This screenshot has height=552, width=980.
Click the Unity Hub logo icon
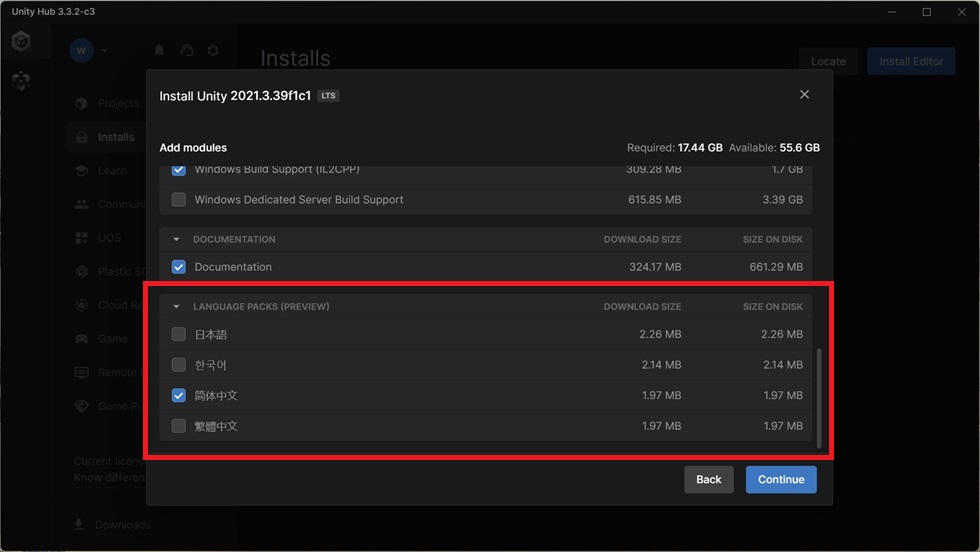(21, 41)
